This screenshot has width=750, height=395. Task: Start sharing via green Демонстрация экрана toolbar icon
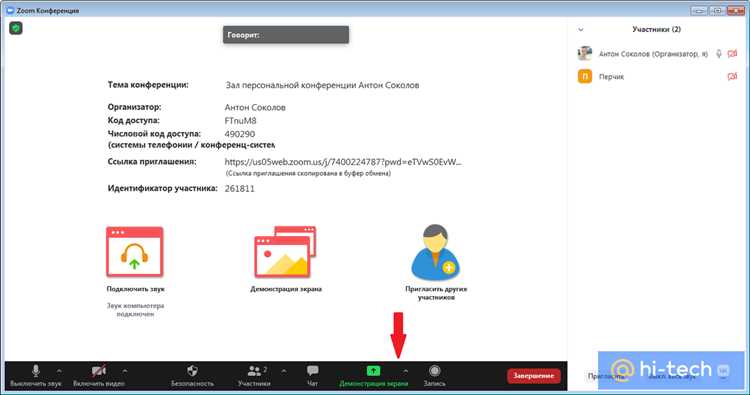point(373,371)
